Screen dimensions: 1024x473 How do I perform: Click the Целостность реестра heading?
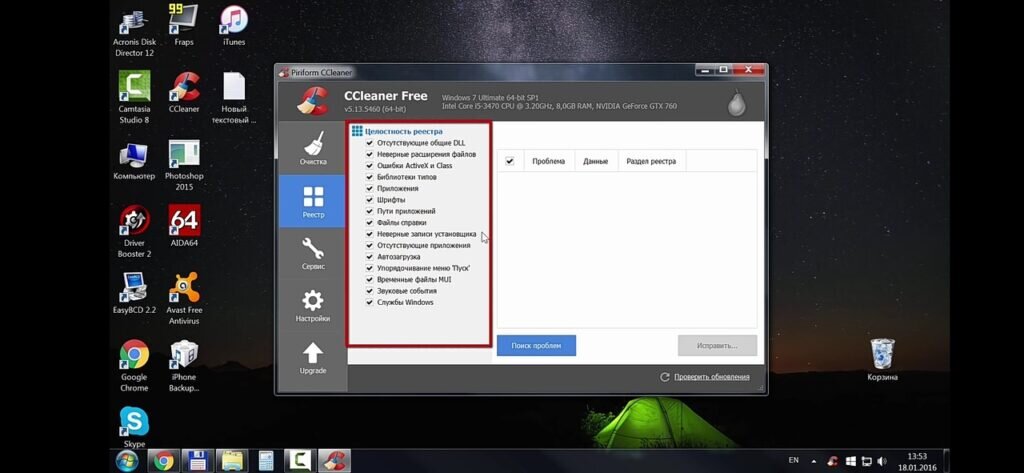coord(404,131)
